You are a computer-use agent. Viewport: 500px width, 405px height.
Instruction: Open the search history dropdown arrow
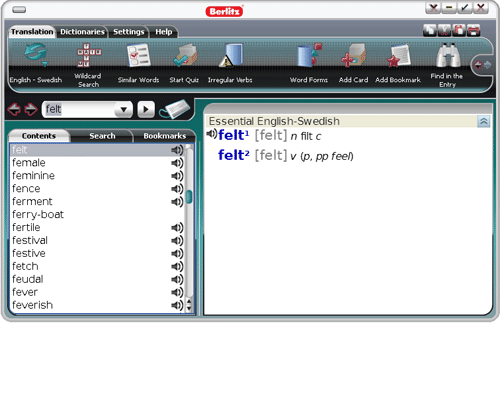pos(124,109)
